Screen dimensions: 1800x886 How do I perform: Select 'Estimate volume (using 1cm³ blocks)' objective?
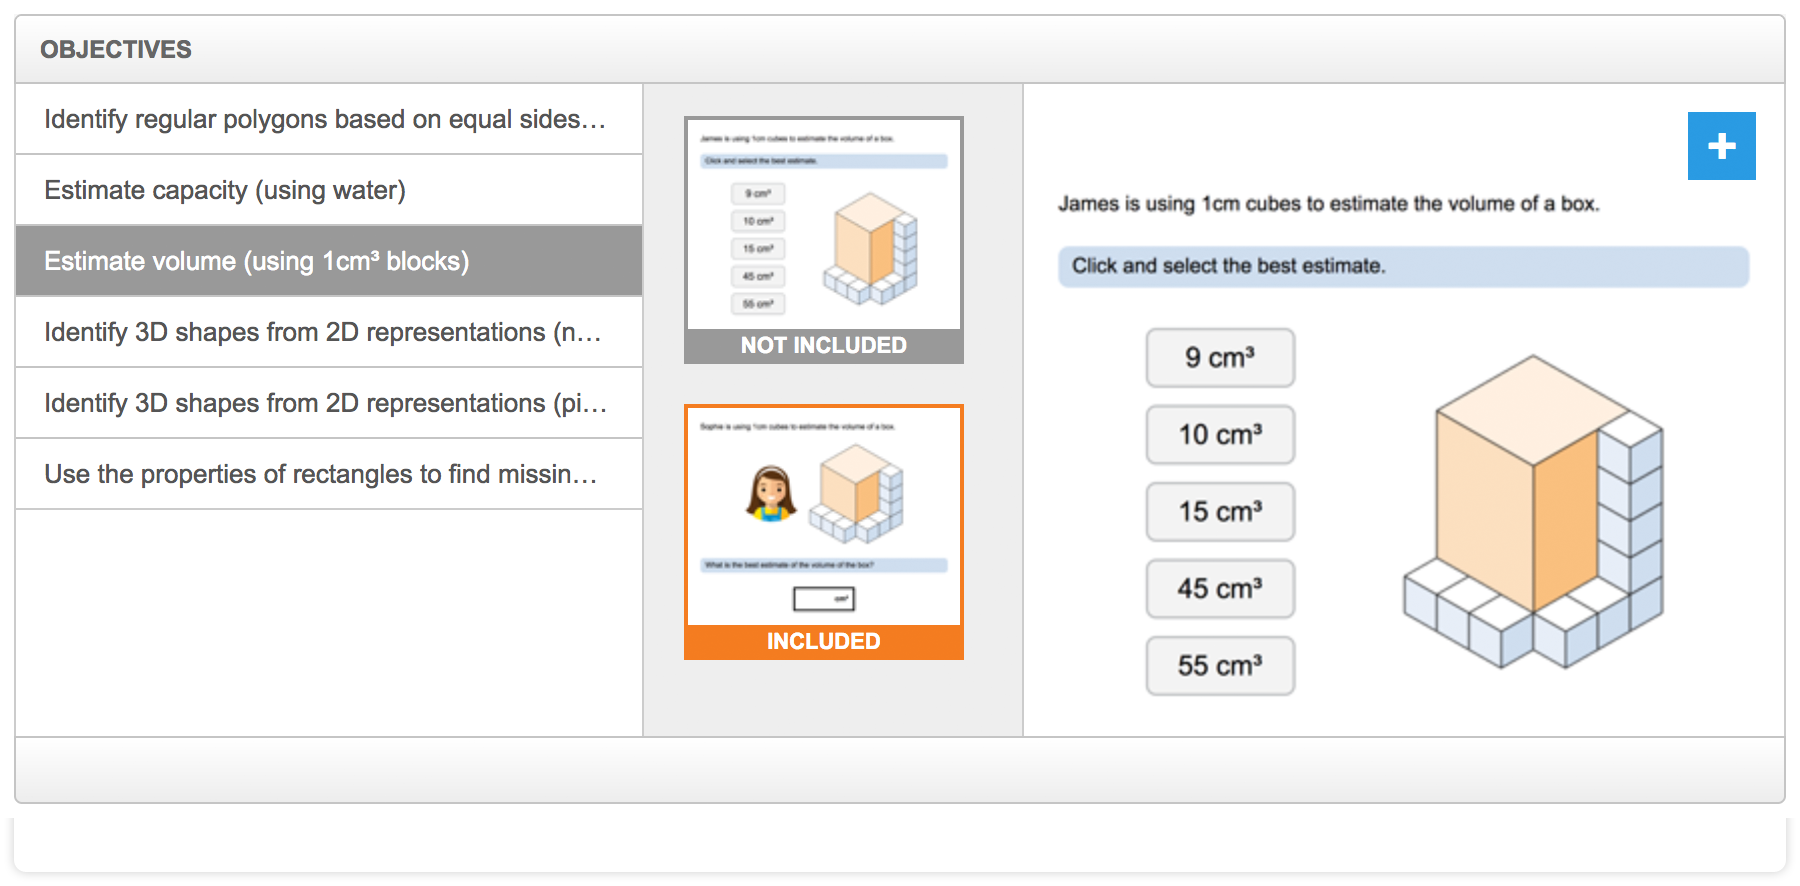click(x=258, y=261)
